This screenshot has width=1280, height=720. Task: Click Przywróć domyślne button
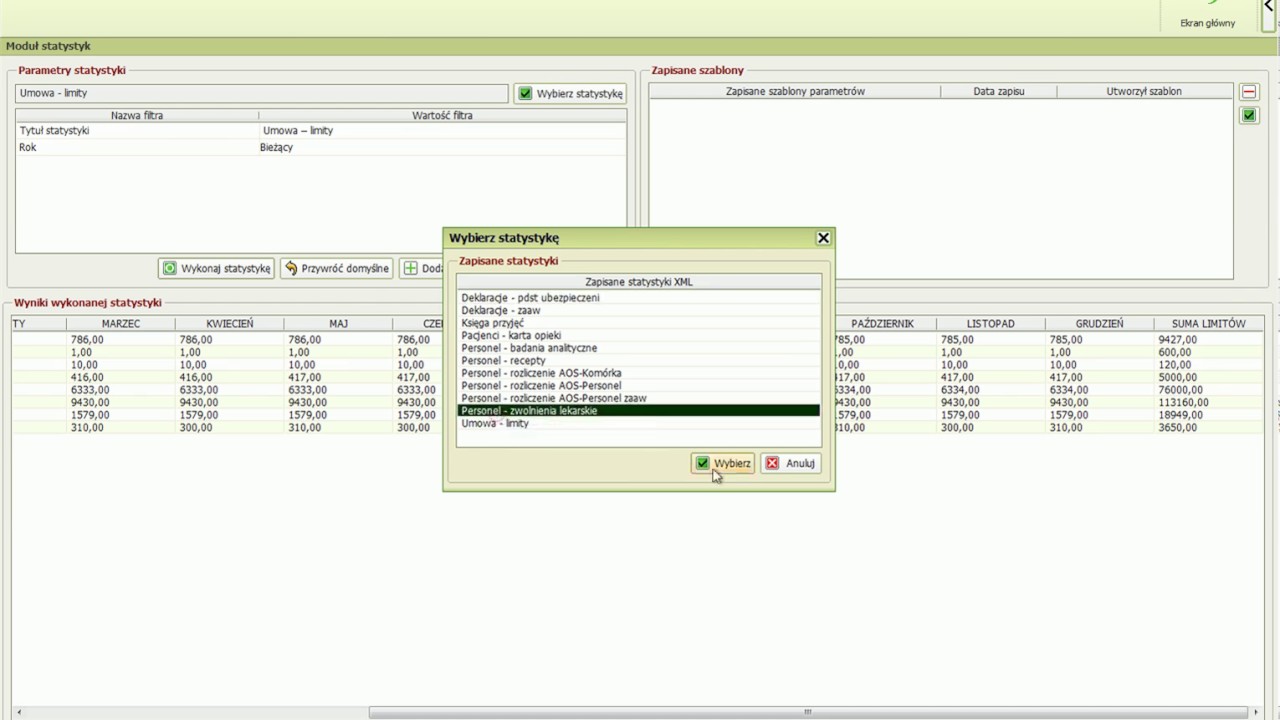click(336, 268)
